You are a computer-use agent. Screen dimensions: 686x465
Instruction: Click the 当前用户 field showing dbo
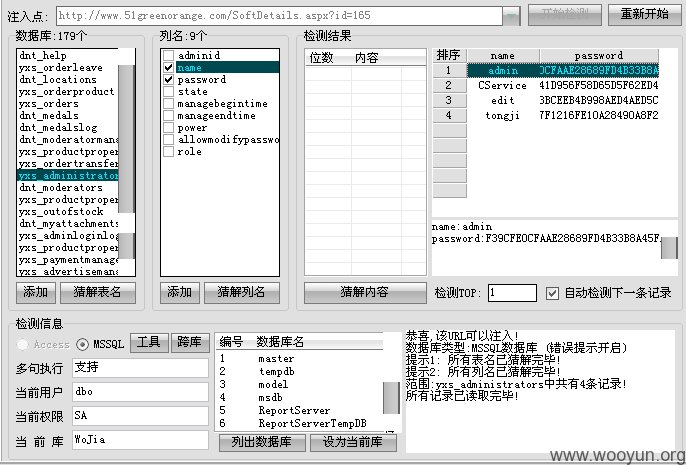pyautogui.click(x=140, y=392)
